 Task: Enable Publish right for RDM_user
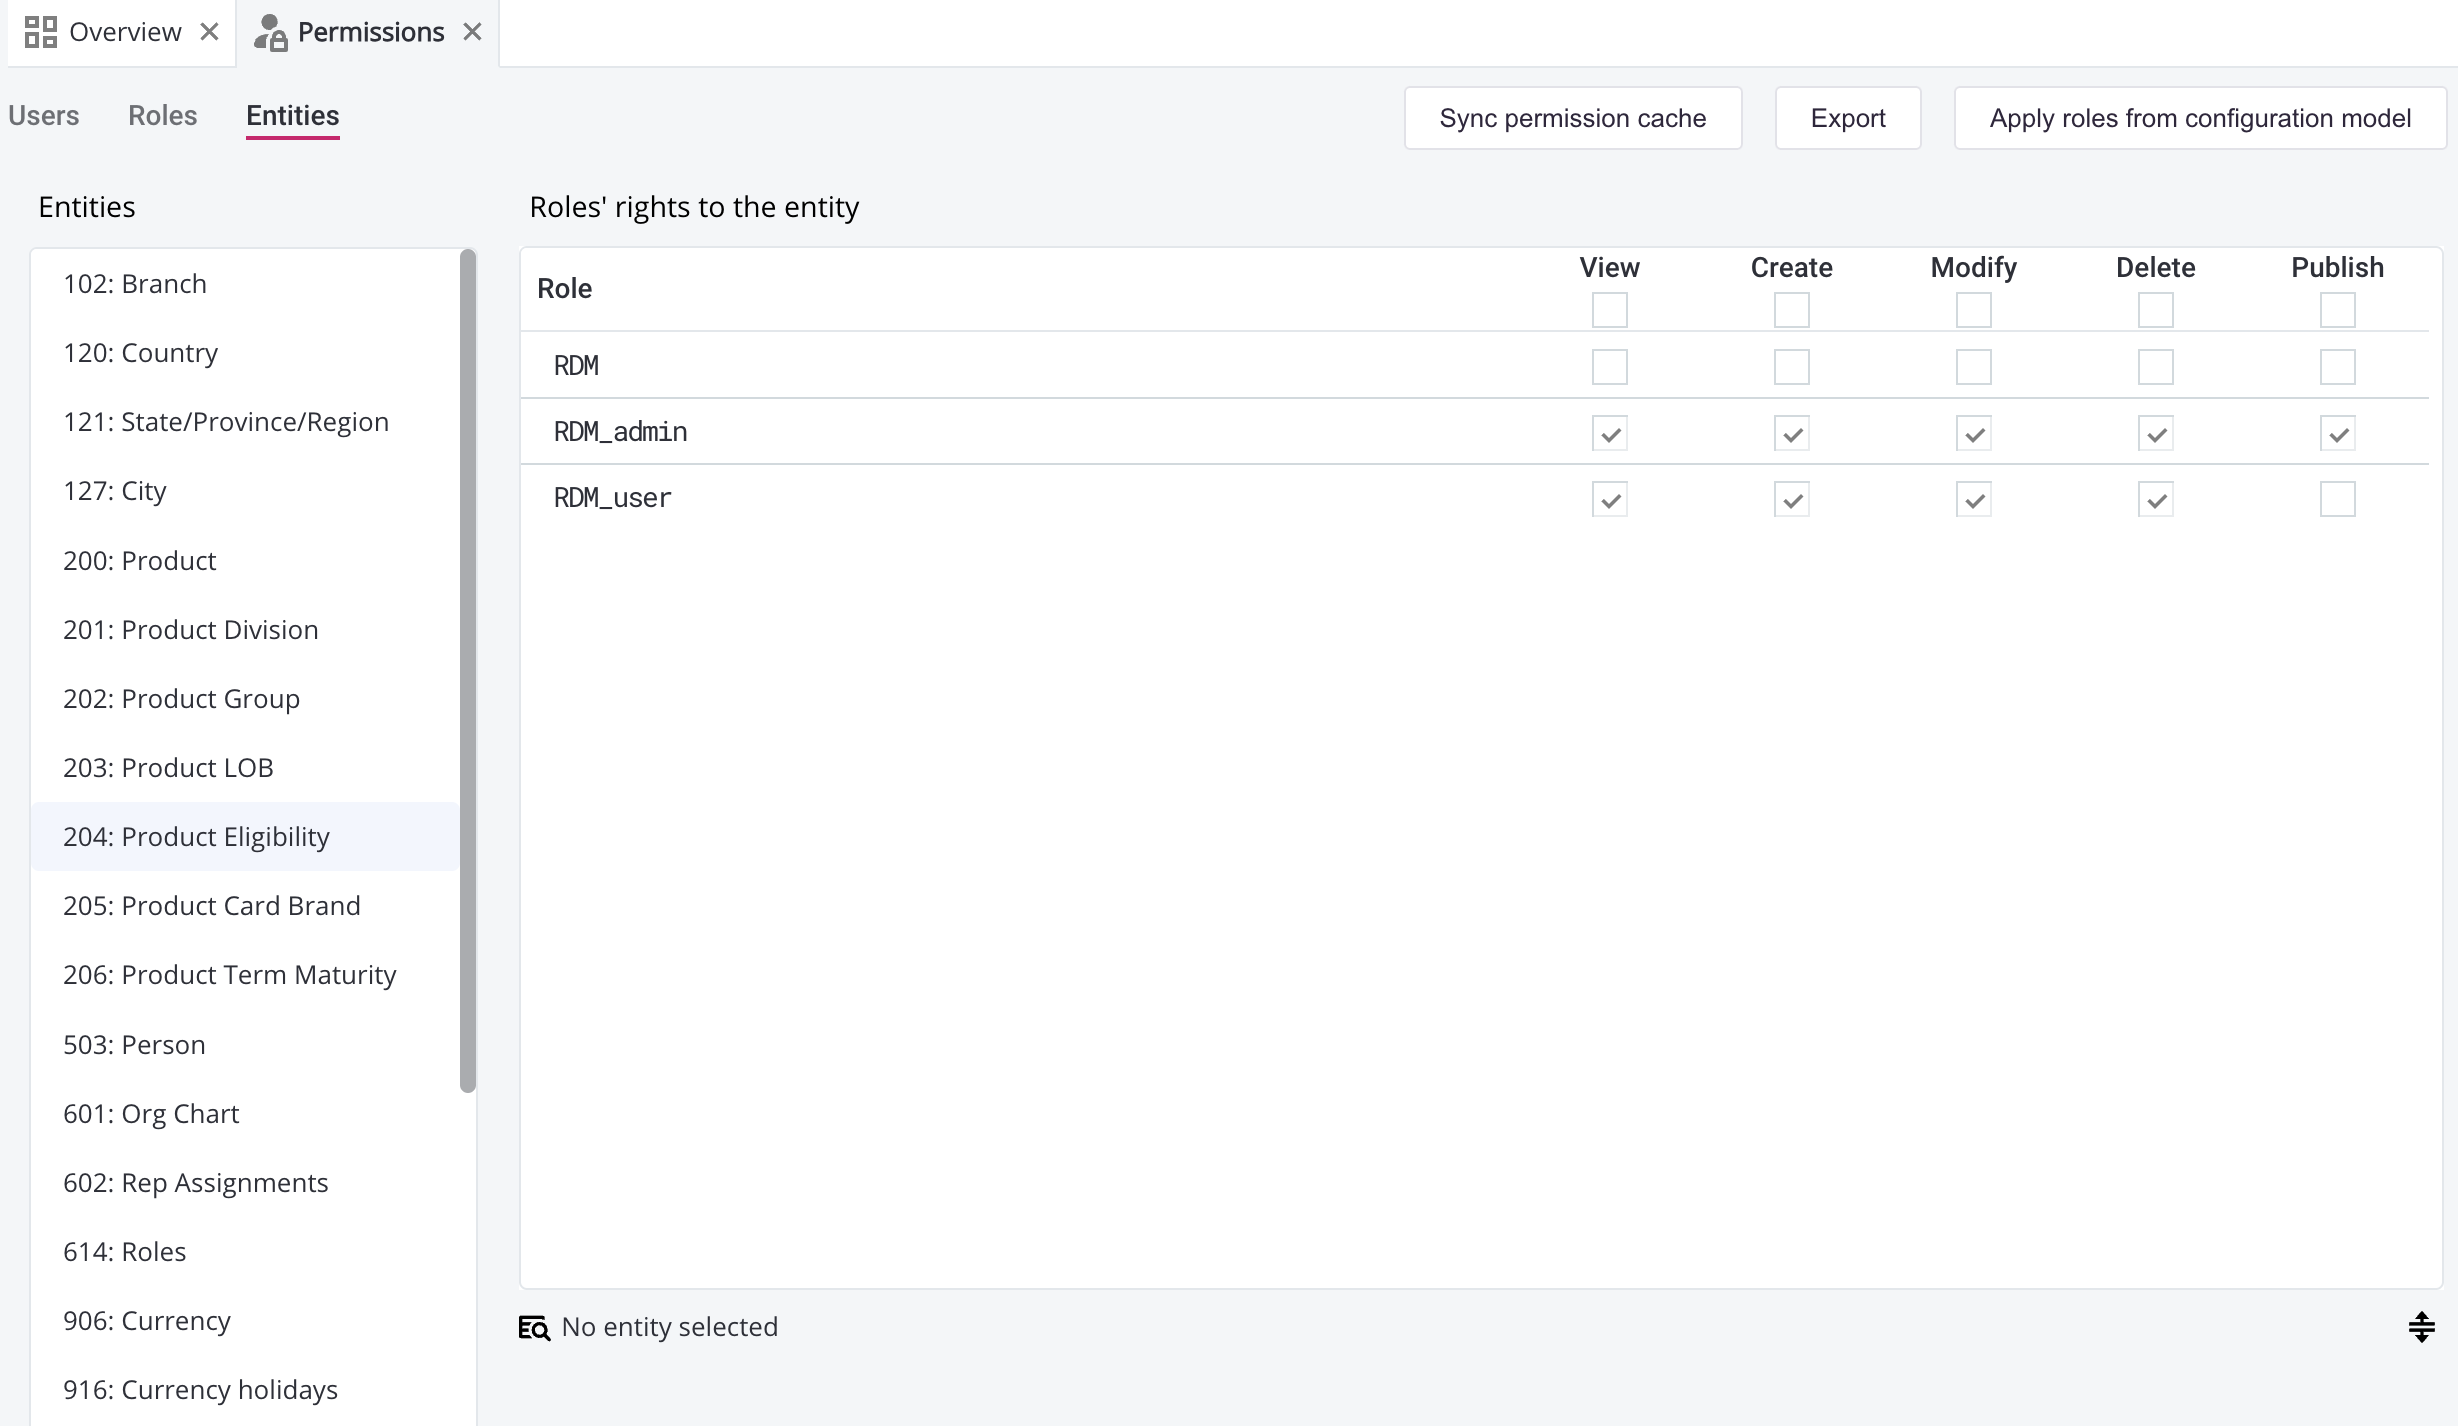pyautogui.click(x=2337, y=499)
